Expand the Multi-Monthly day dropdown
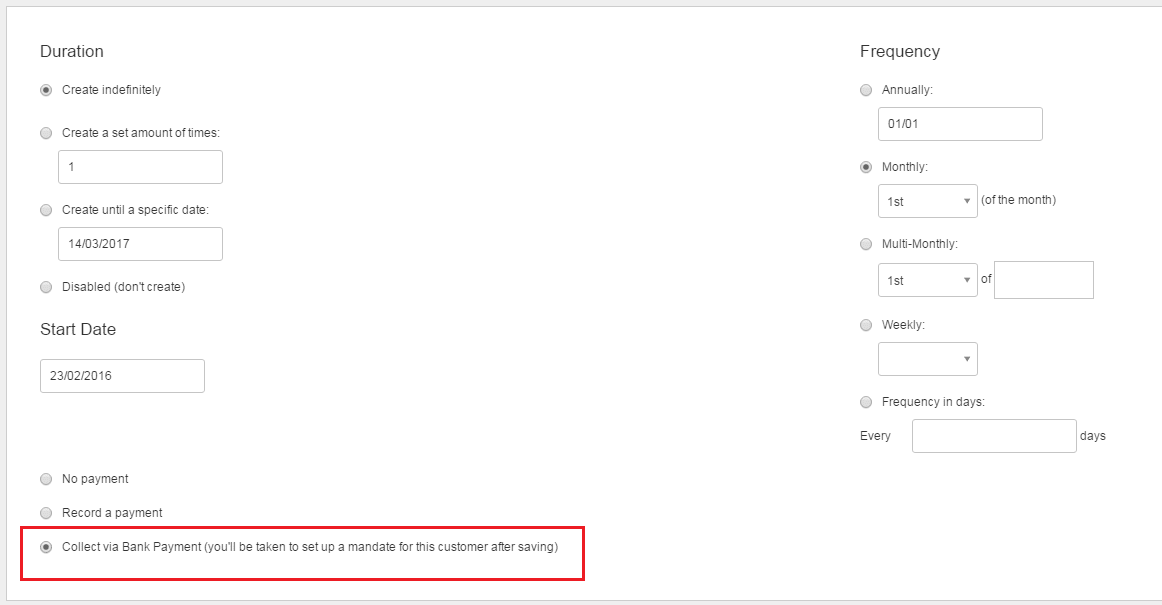 click(927, 280)
